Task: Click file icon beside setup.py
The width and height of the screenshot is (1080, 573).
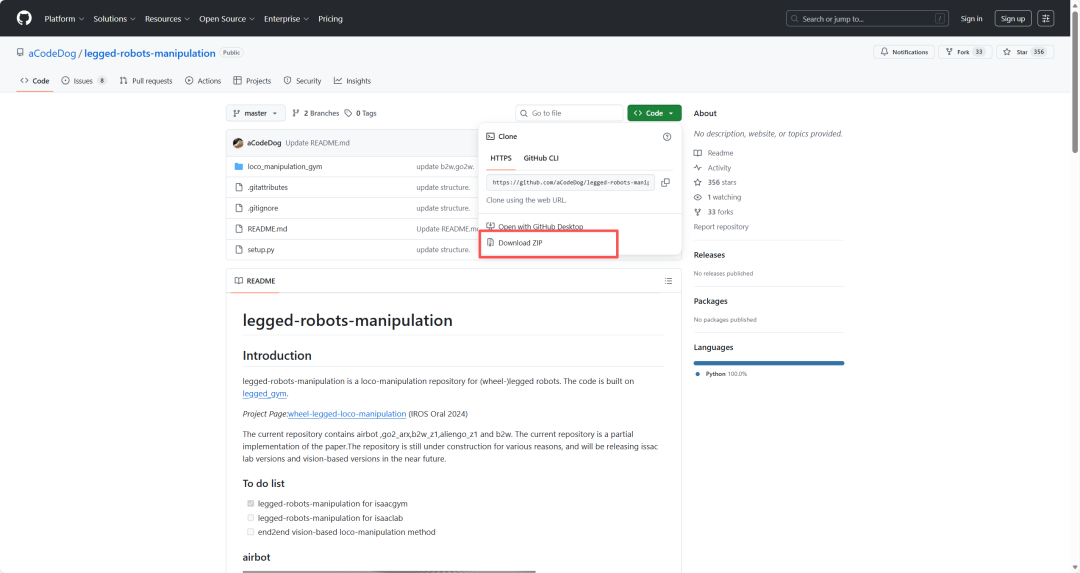Action: click(238, 249)
